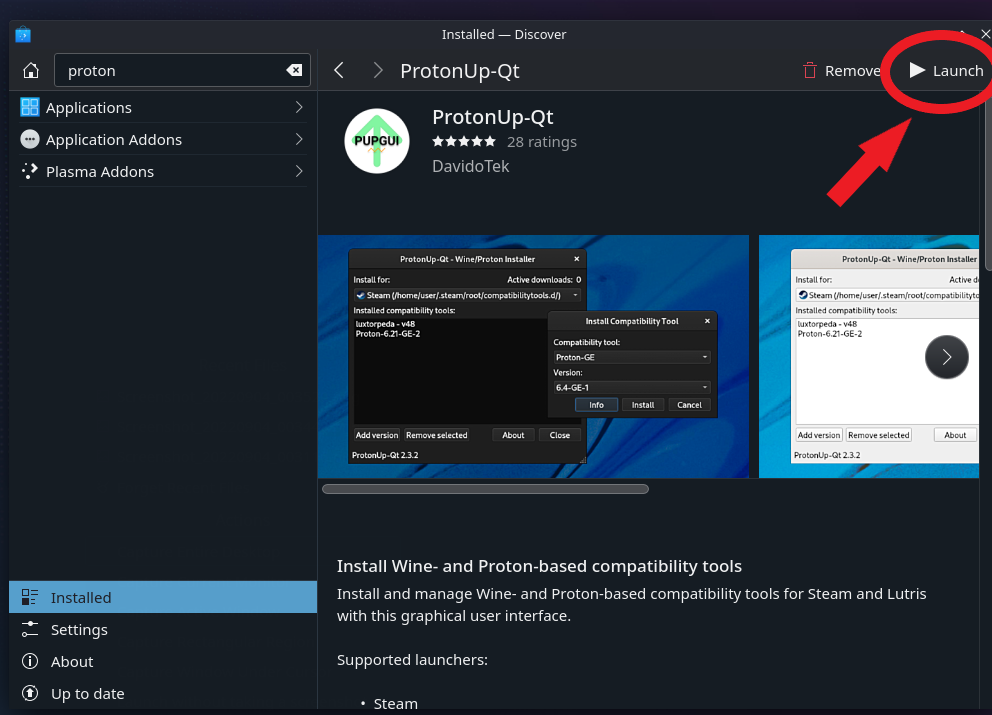Expand Application Addons chevron
This screenshot has height=715, width=992.
click(299, 139)
